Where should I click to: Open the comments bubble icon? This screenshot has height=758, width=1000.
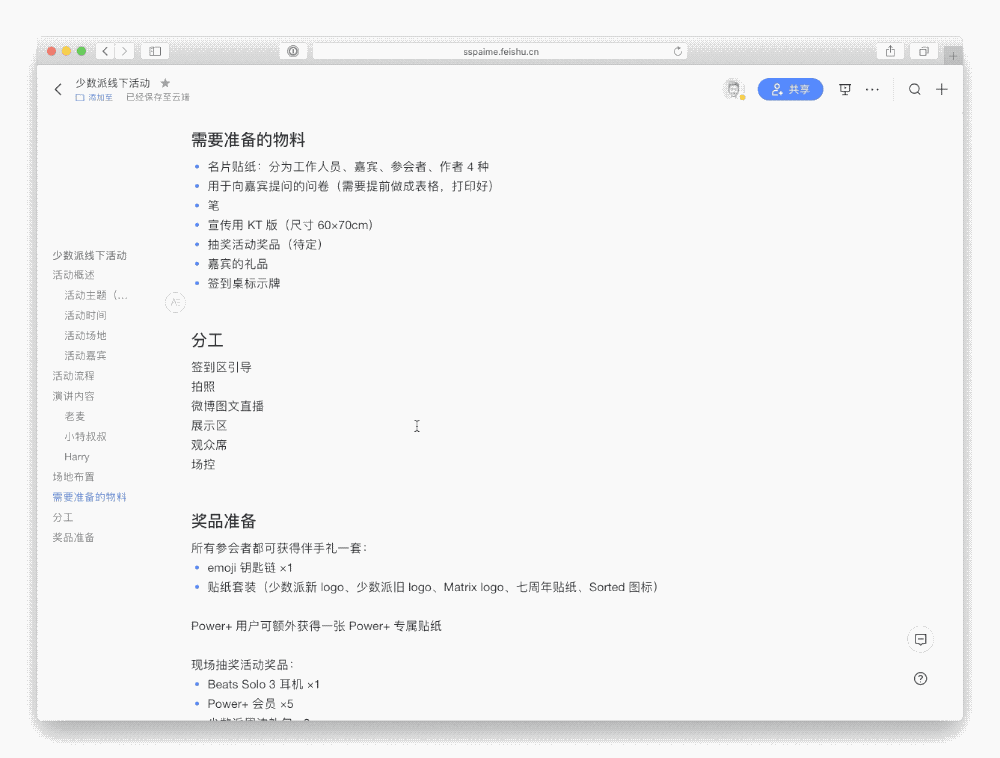tap(920, 639)
